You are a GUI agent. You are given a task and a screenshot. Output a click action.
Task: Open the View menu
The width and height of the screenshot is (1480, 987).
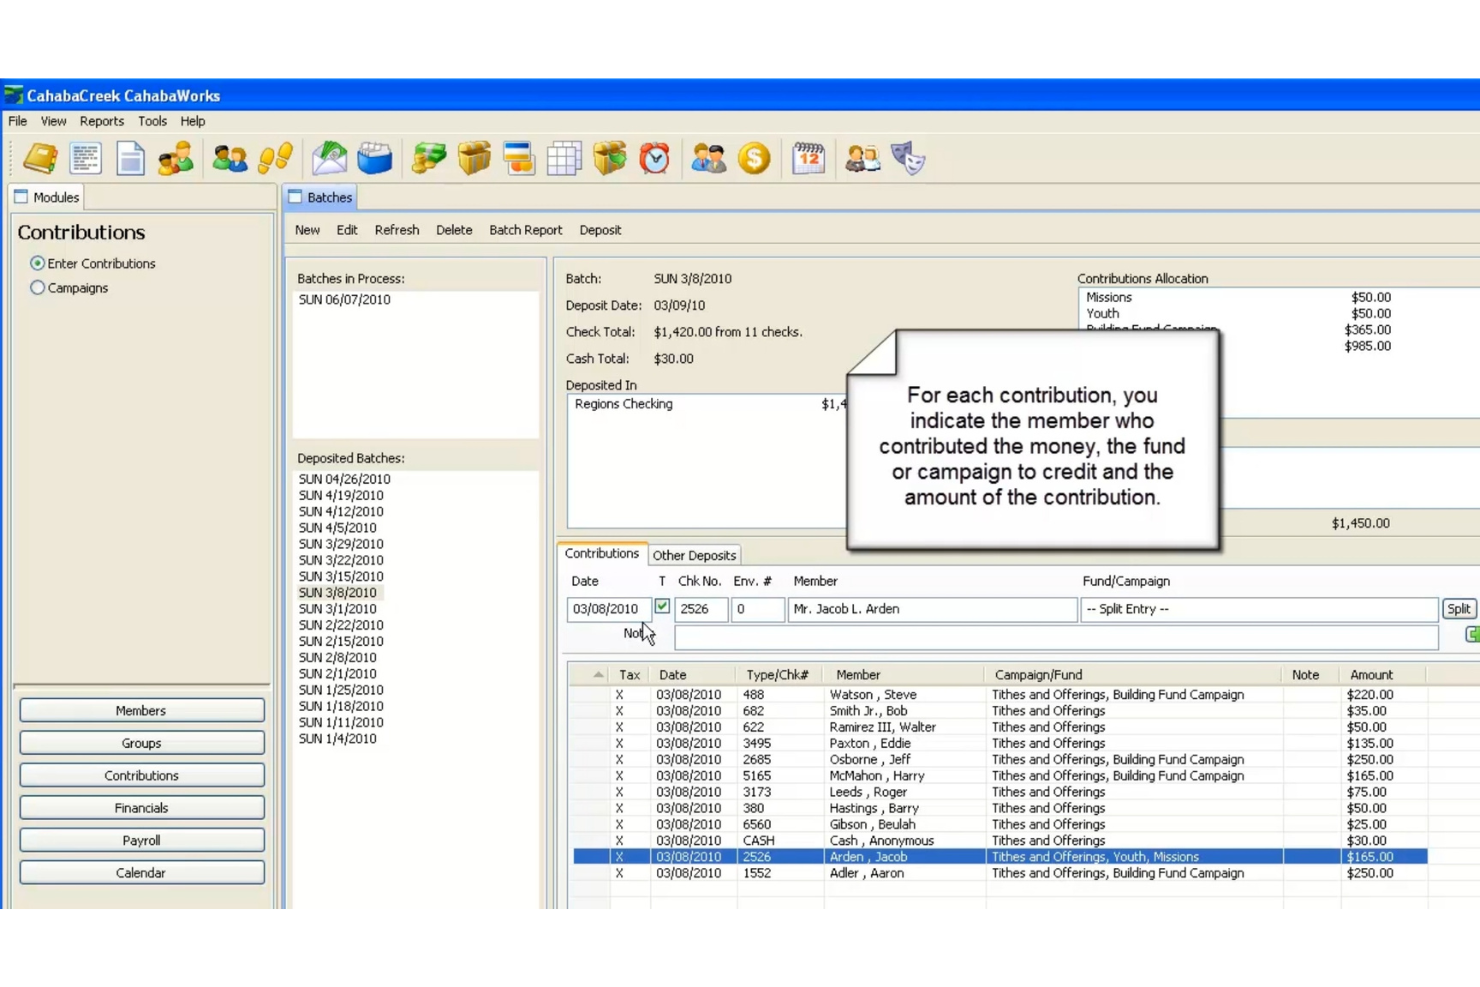click(x=53, y=121)
